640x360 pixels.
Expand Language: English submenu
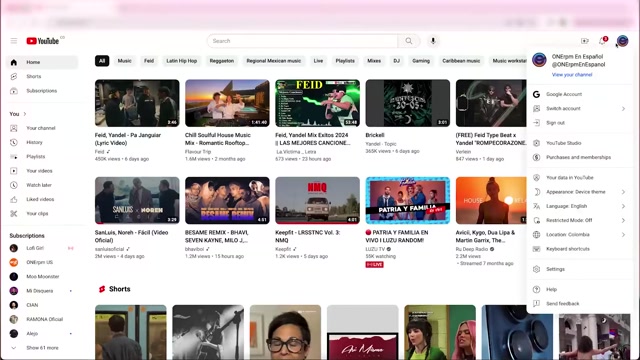point(580,206)
